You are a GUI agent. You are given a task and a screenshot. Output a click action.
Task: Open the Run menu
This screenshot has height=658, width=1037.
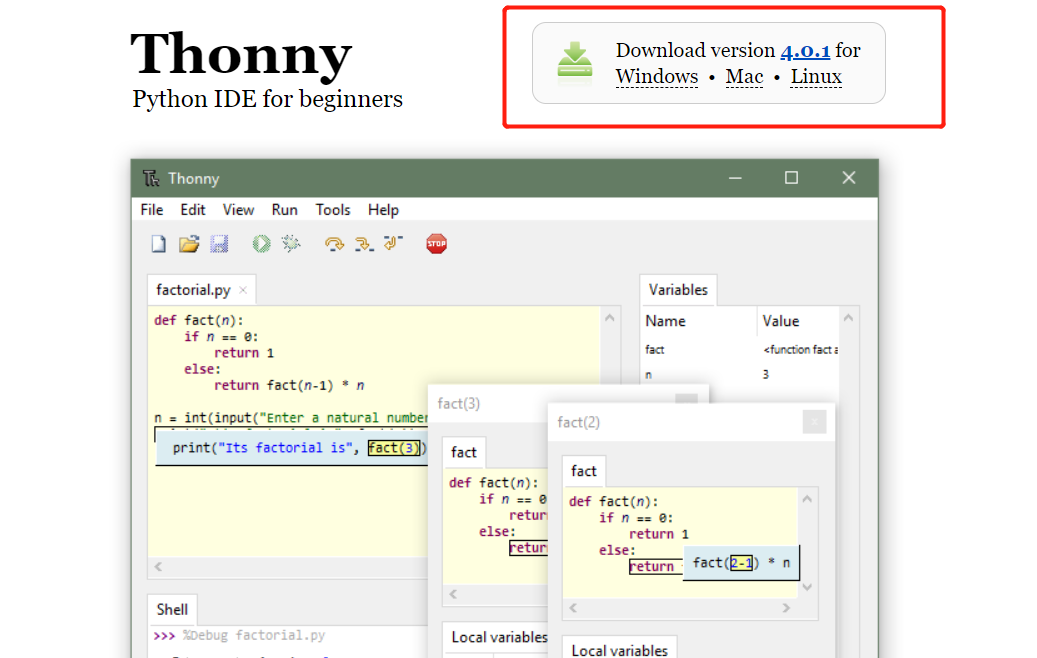click(x=284, y=210)
